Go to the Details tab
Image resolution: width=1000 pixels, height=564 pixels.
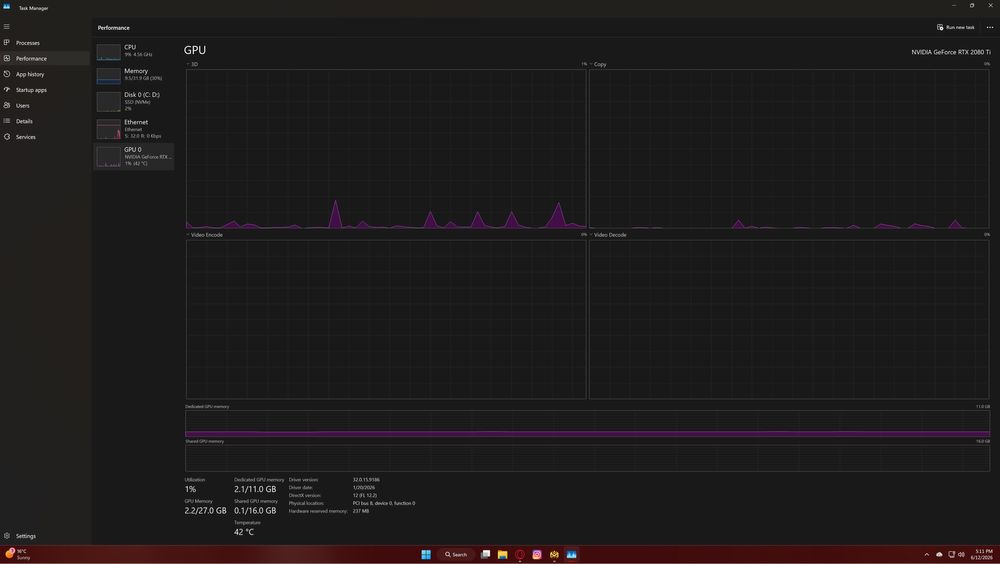[x=24, y=121]
